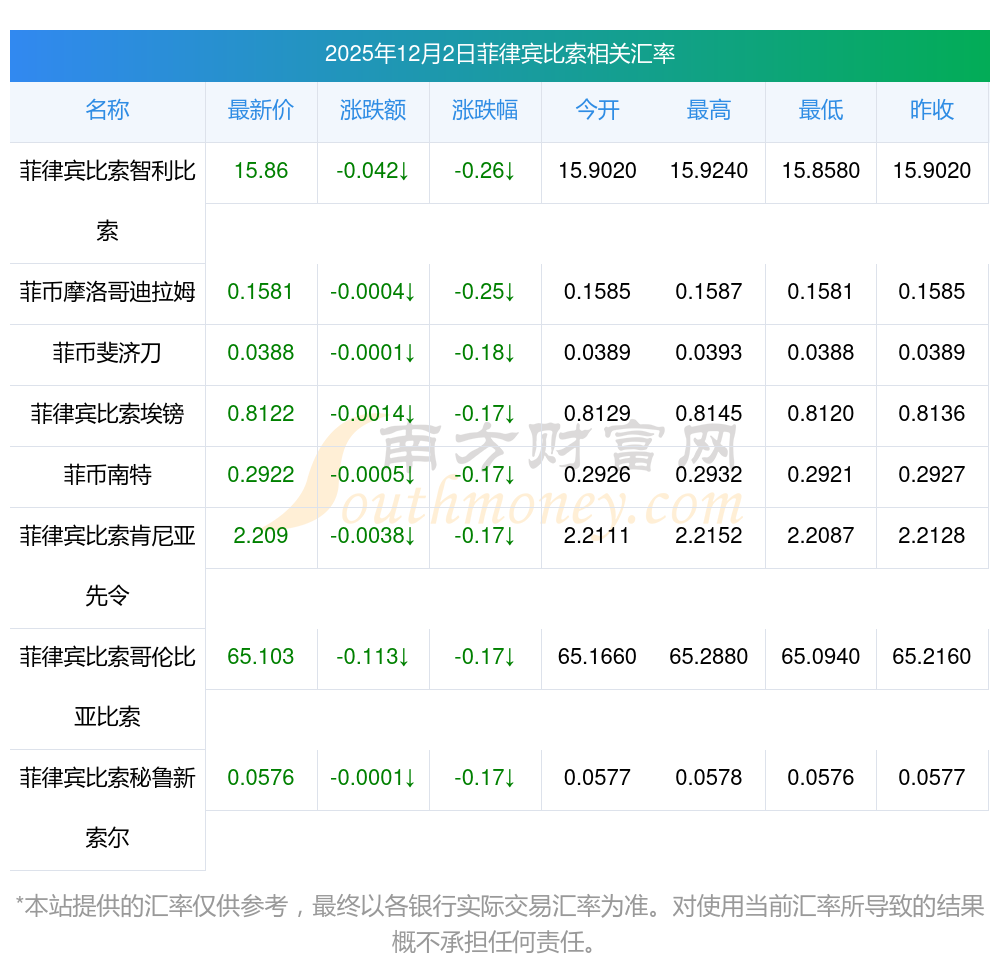Select the 涨跌幅 column header
This screenshot has width=1000, height=973.
485,111
